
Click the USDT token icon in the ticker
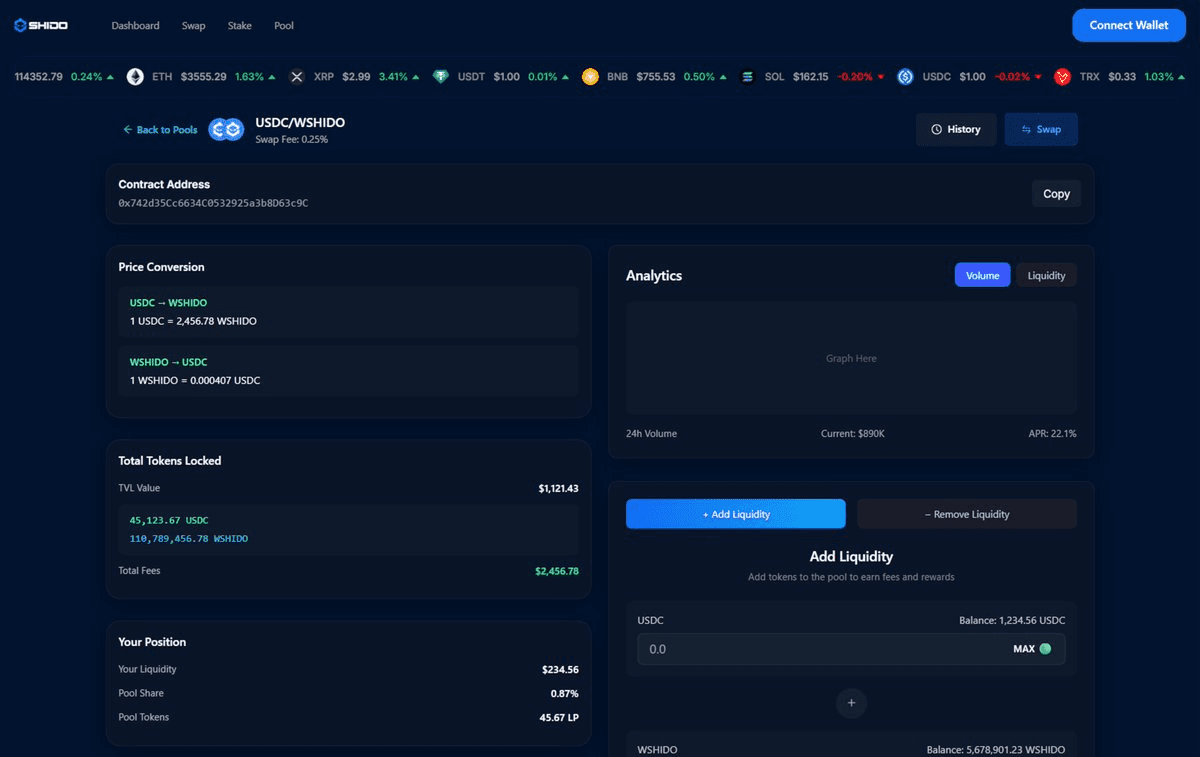point(441,75)
